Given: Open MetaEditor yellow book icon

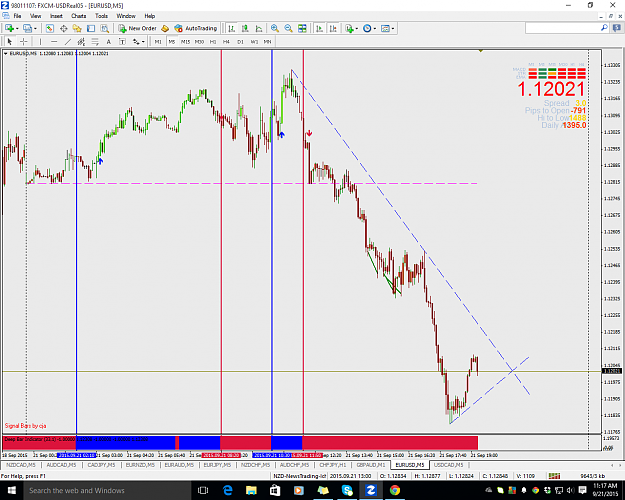Looking at the screenshot, I should [165, 28].
